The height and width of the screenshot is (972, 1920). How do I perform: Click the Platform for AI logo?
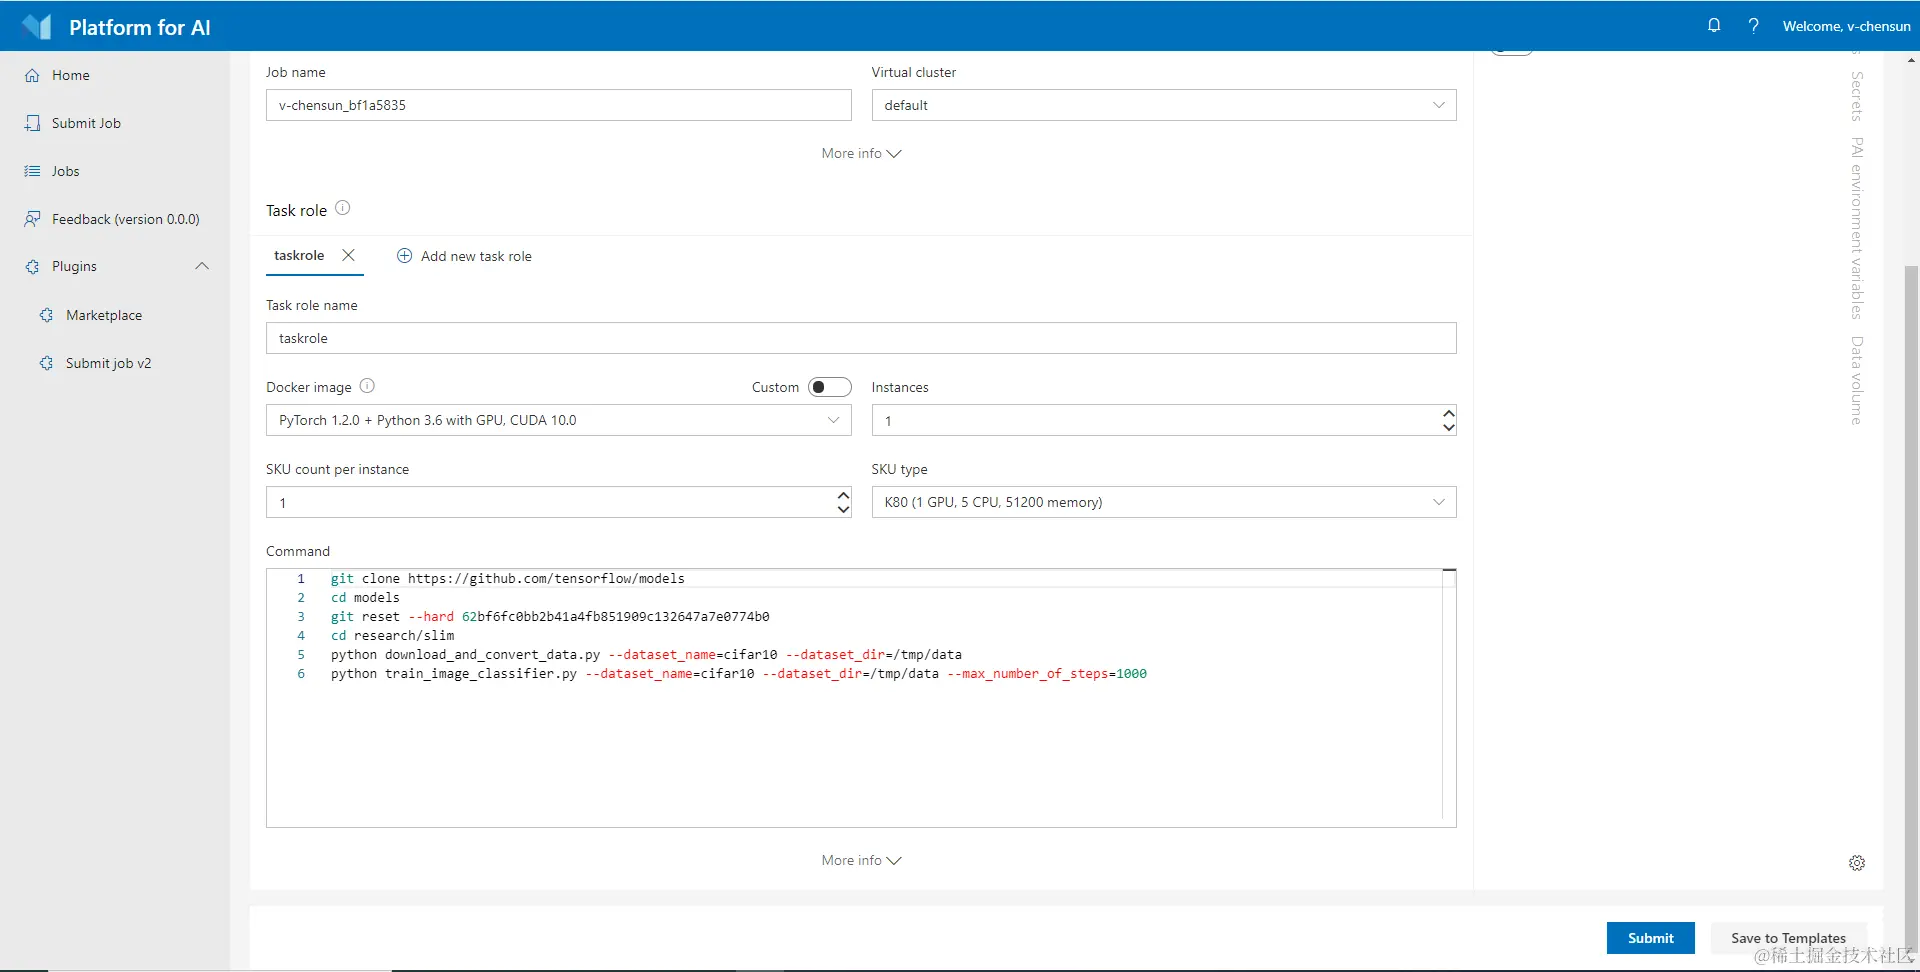click(36, 27)
